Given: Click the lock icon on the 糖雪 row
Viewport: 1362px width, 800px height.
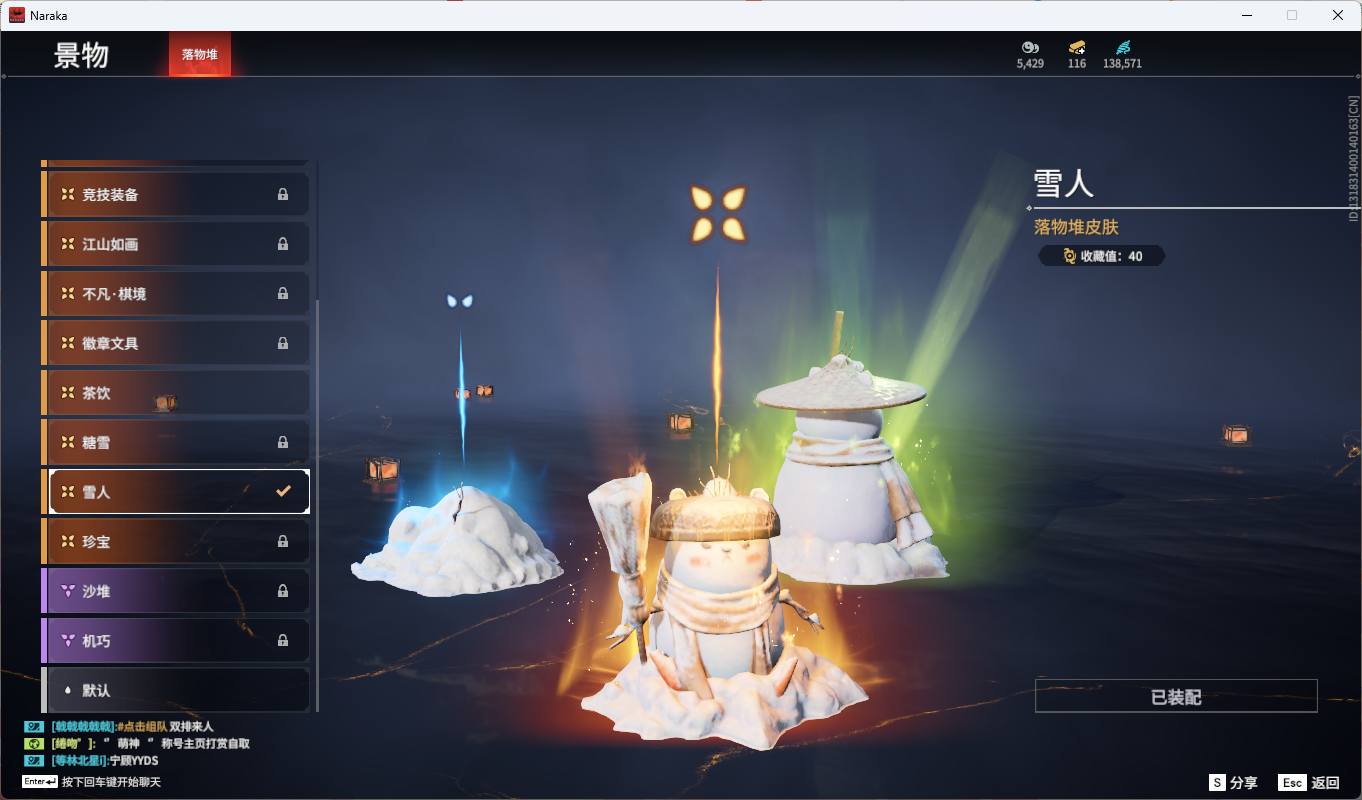Looking at the screenshot, I should click(x=283, y=442).
